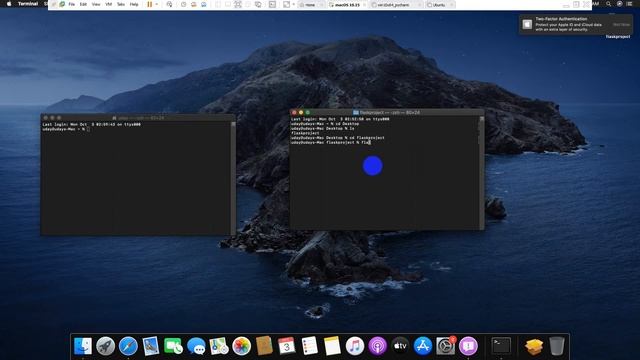Click the take snapshot clock icon
The height and width of the screenshot is (360, 640).
[183, 4]
